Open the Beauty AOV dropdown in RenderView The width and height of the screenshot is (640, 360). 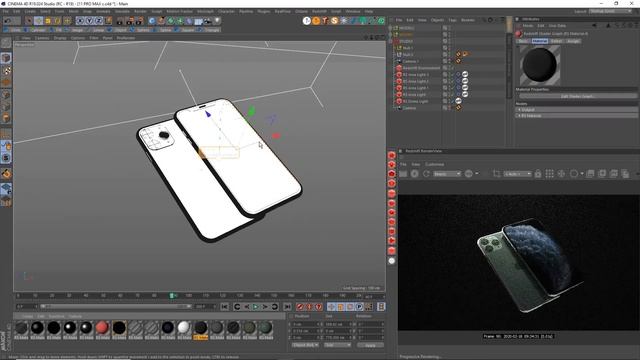447,174
